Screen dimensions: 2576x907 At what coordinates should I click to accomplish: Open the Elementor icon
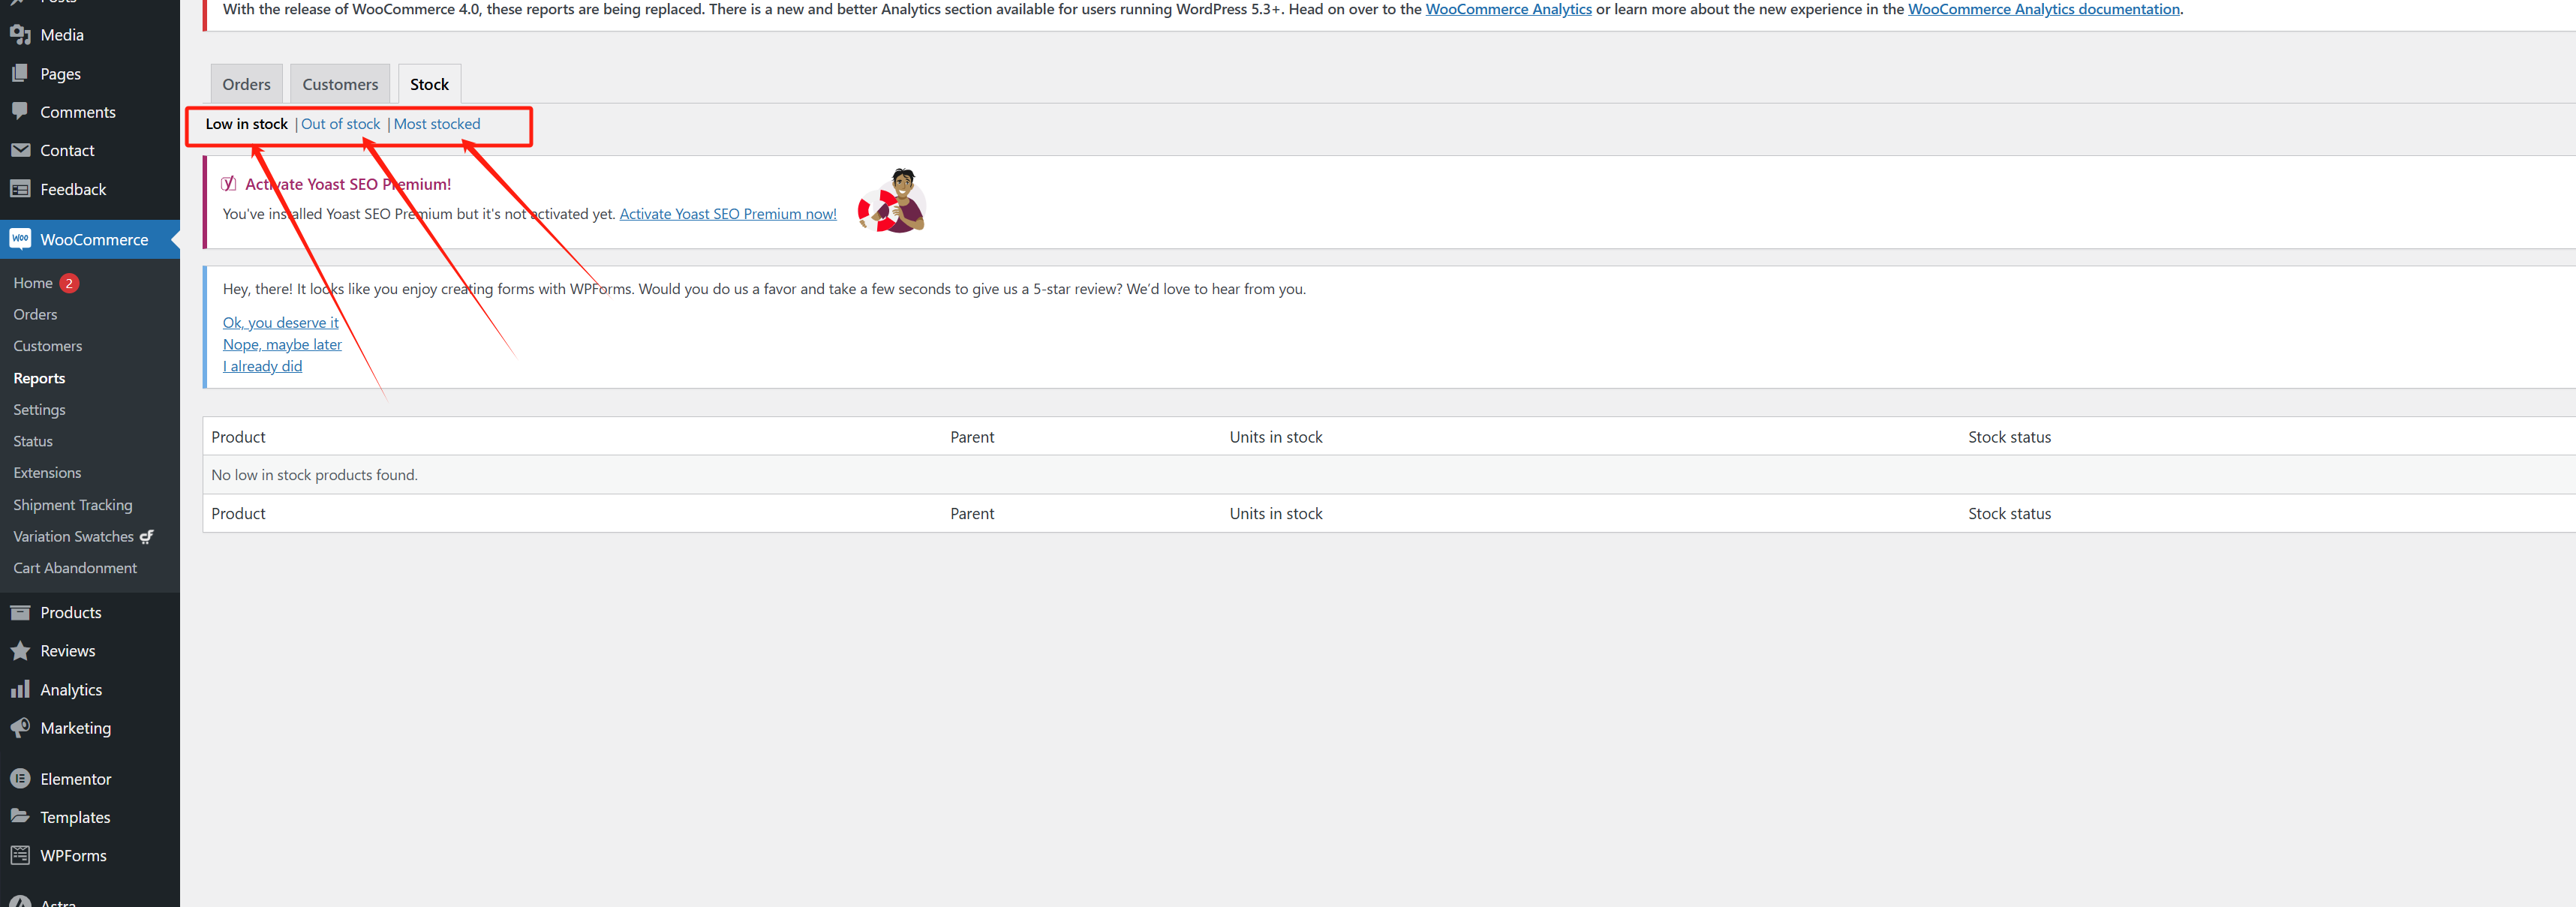[21, 778]
